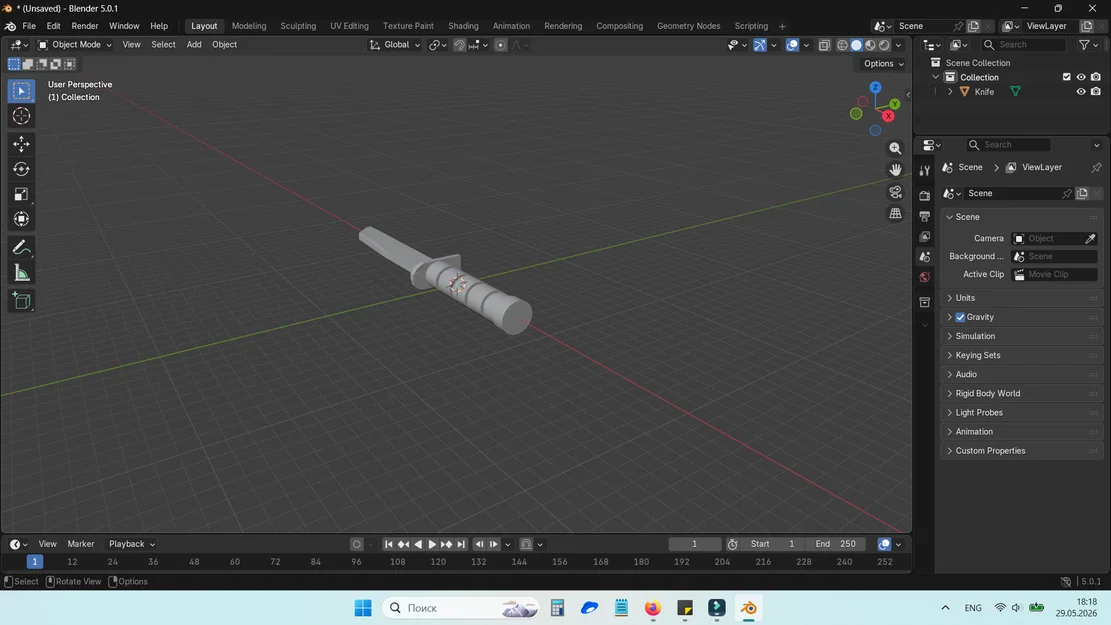
Task: Activate the Transform tool
Action: (21, 219)
